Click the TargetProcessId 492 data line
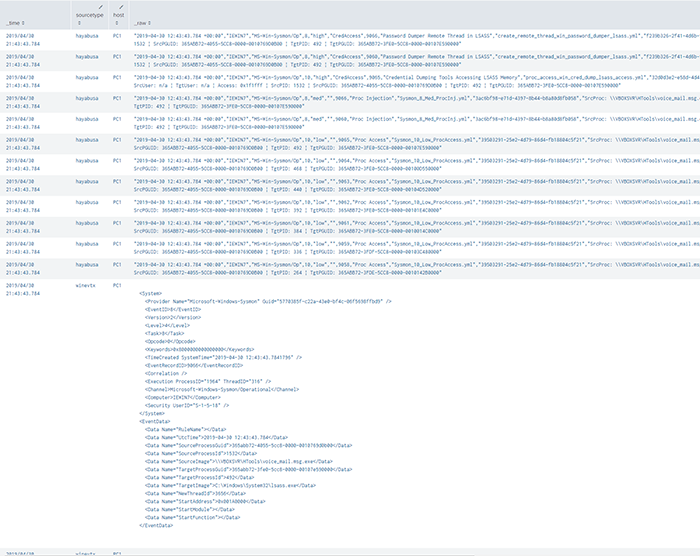The width and height of the screenshot is (700, 556). coord(200,477)
